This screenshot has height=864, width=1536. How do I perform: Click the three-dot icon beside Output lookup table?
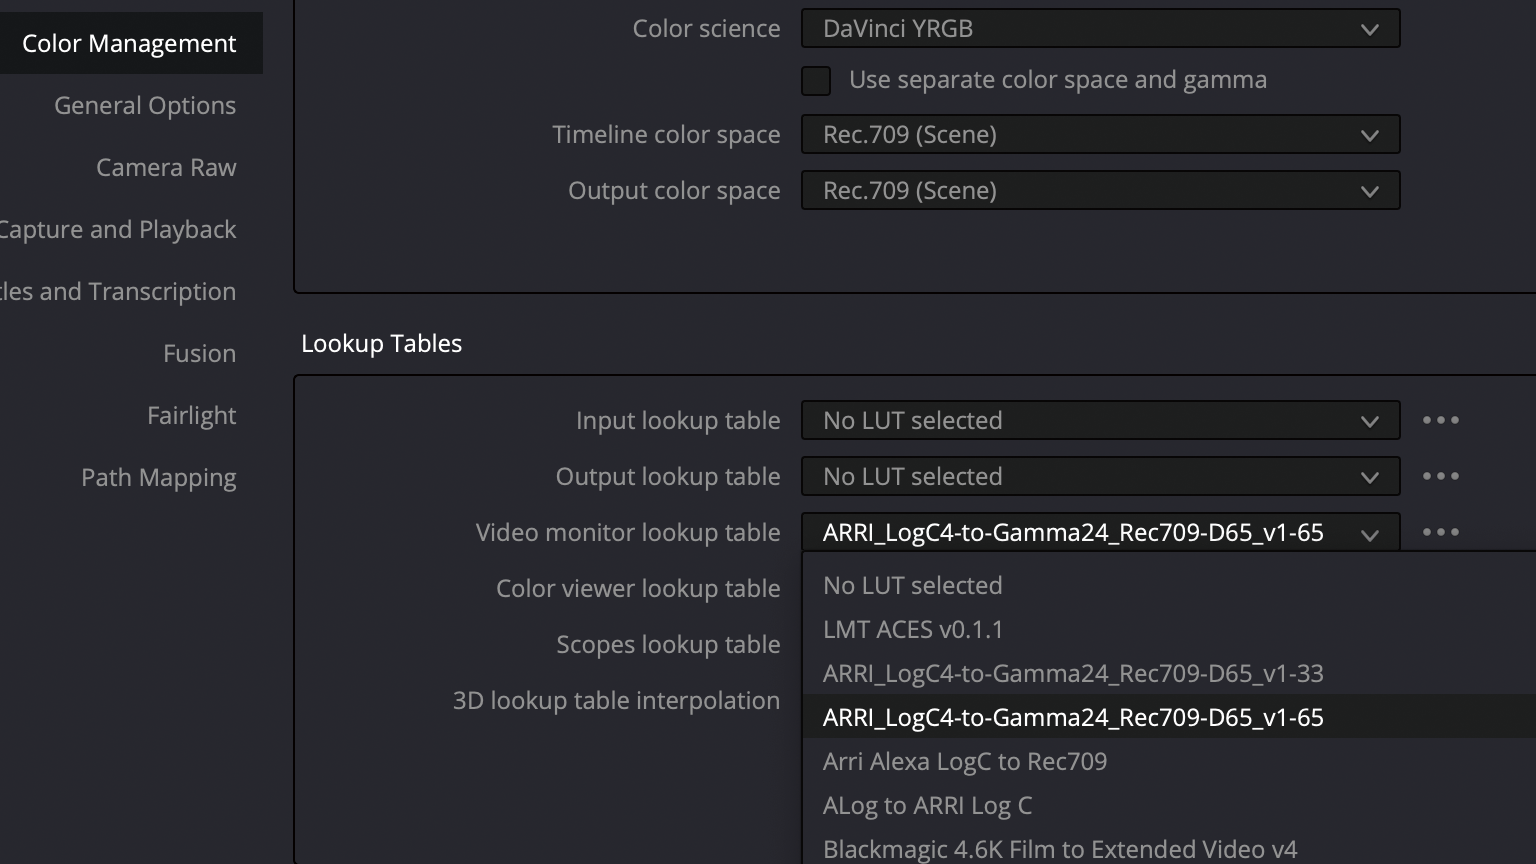pos(1440,477)
